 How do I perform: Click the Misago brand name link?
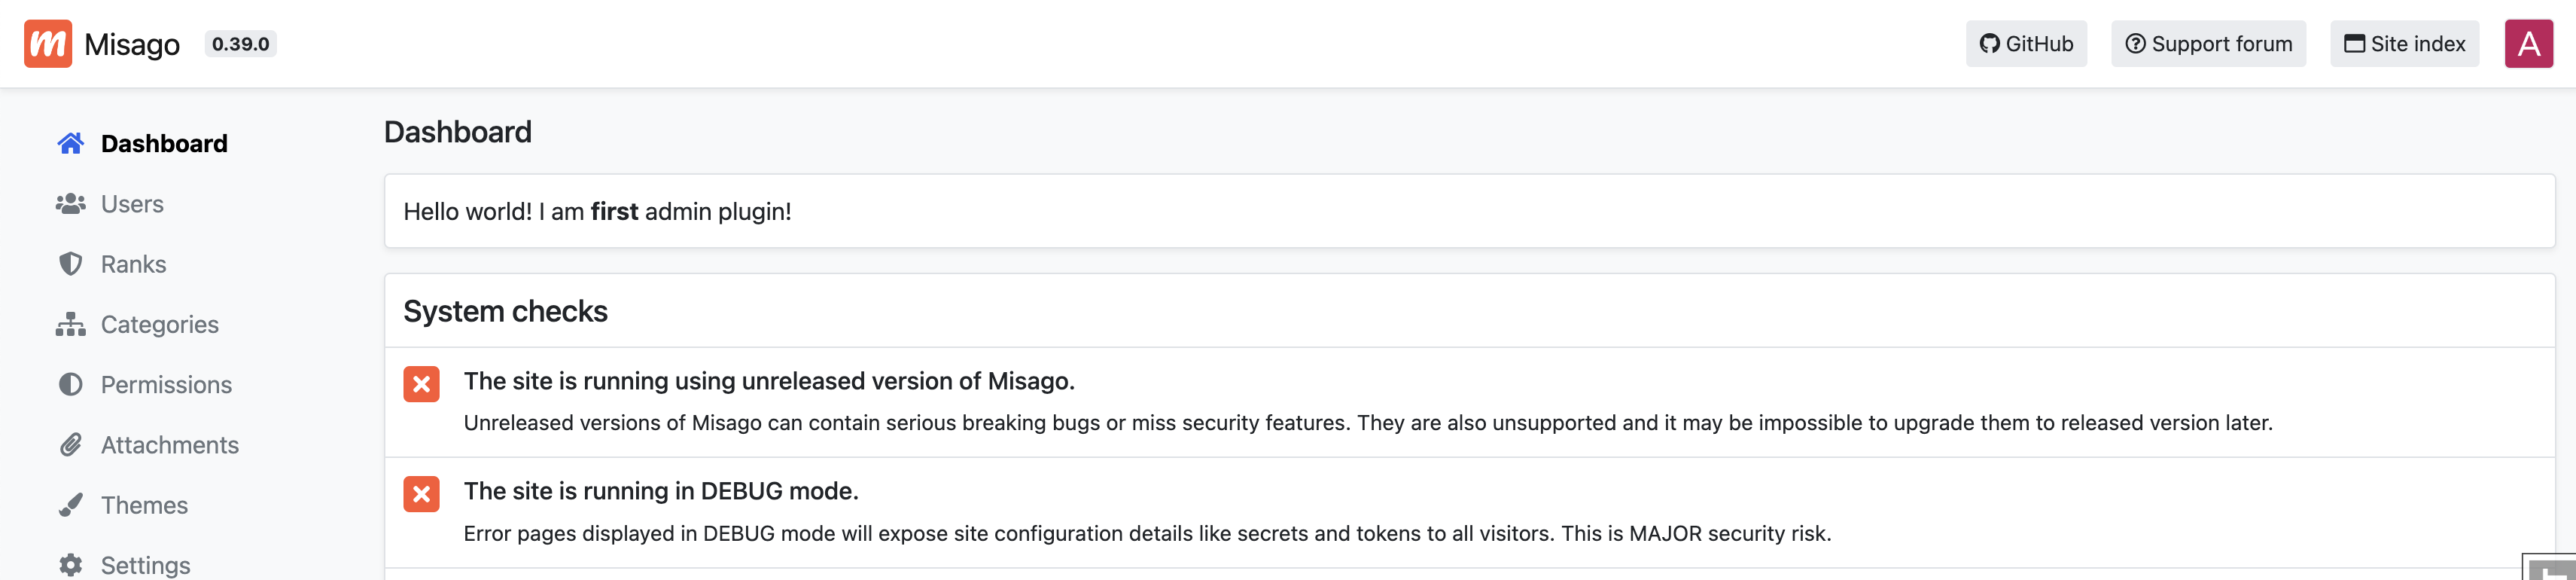pyautogui.click(x=132, y=44)
